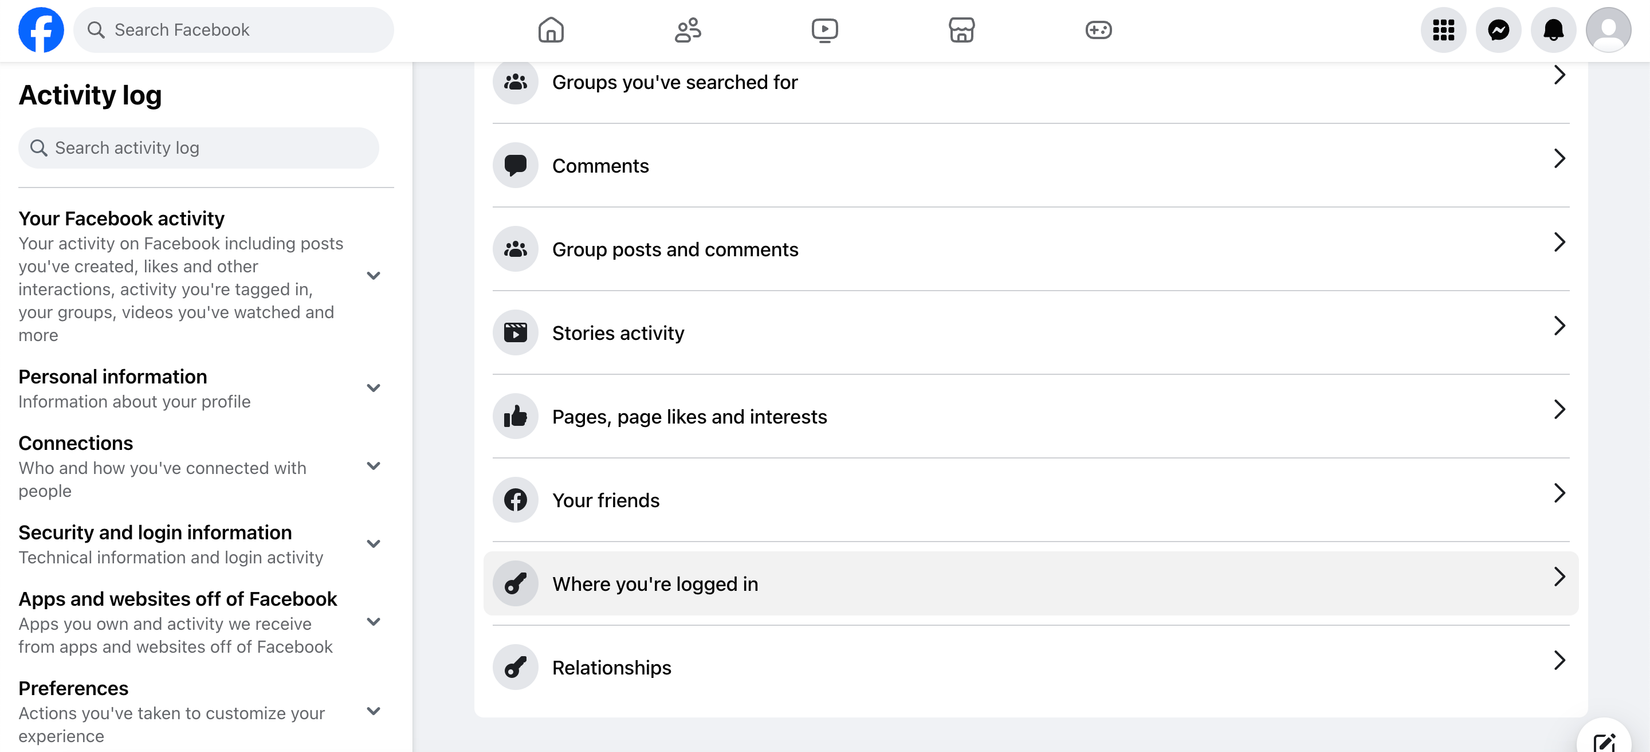Open the Gaming controller icon
1650x752 pixels.
1098,30
